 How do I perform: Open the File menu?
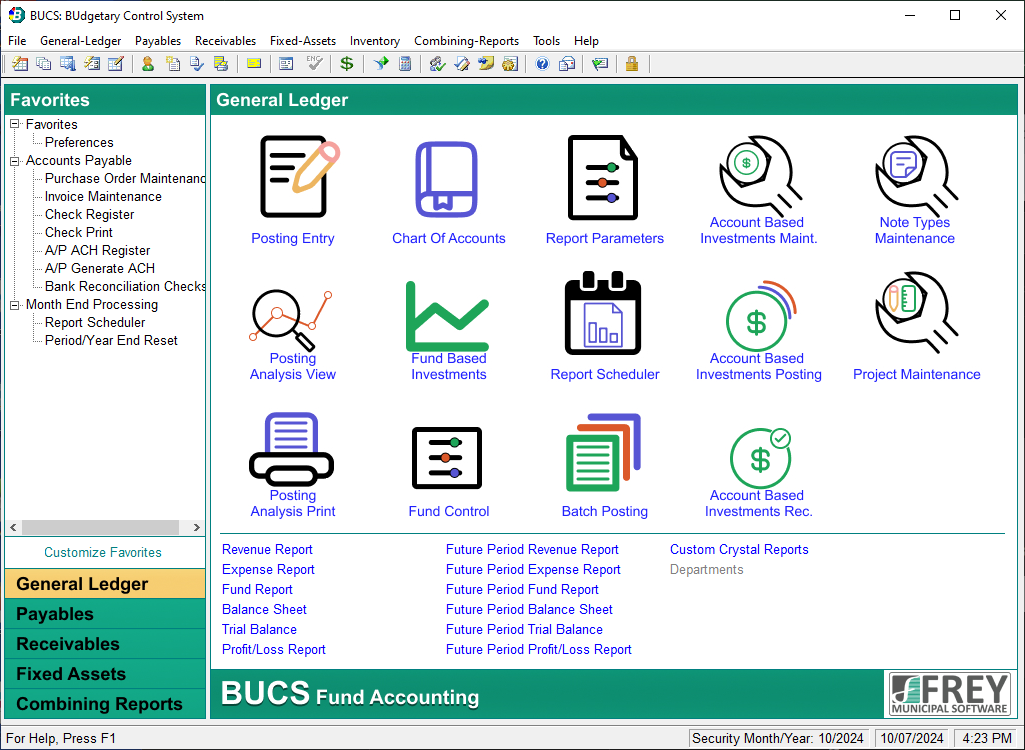(x=17, y=41)
